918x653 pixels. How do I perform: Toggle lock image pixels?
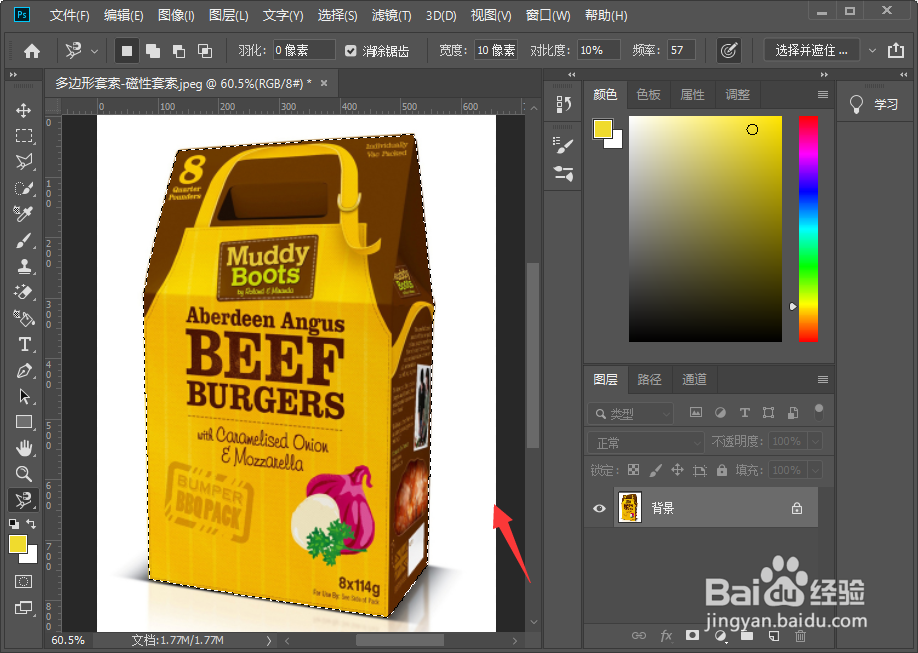[656, 470]
